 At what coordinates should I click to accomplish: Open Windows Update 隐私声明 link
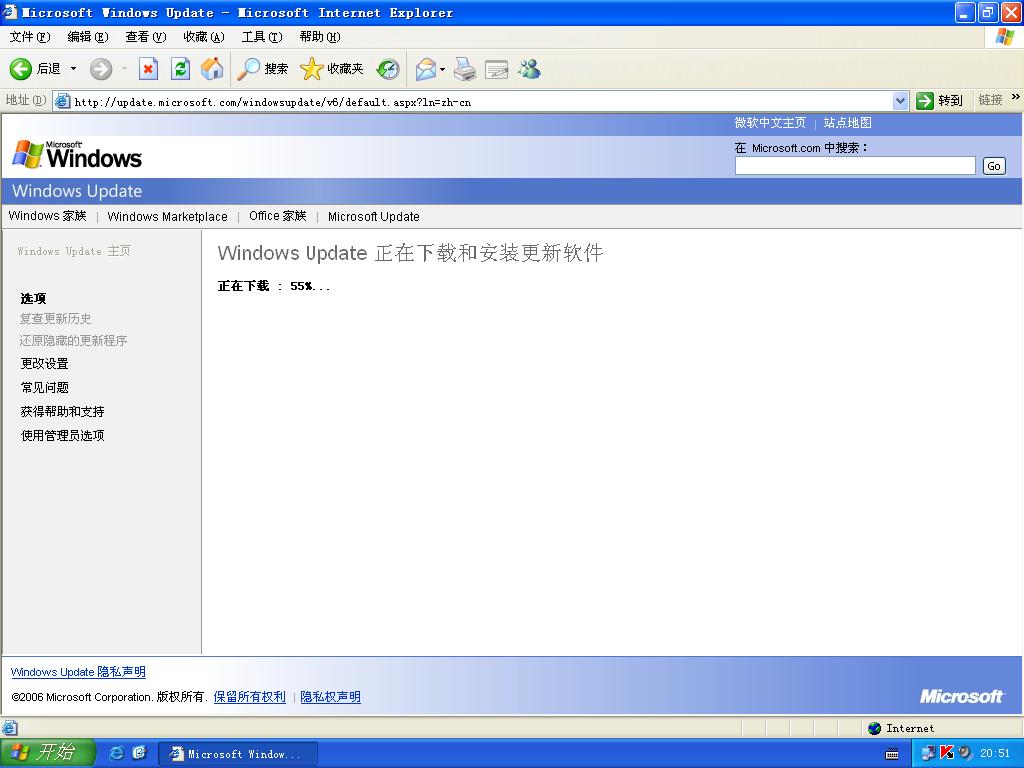click(x=78, y=672)
